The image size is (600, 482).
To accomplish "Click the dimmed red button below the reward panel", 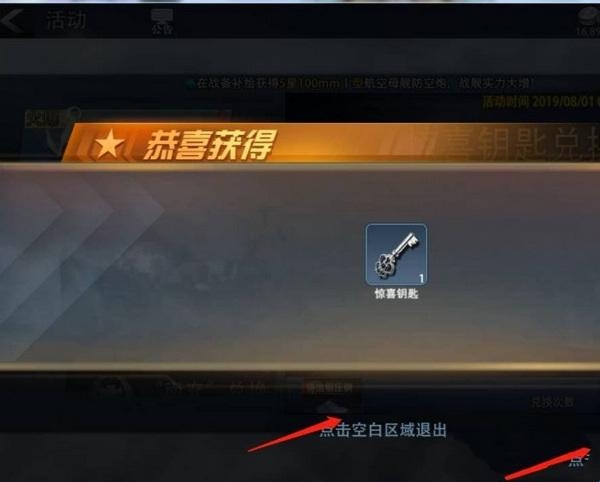I will 328,388.
